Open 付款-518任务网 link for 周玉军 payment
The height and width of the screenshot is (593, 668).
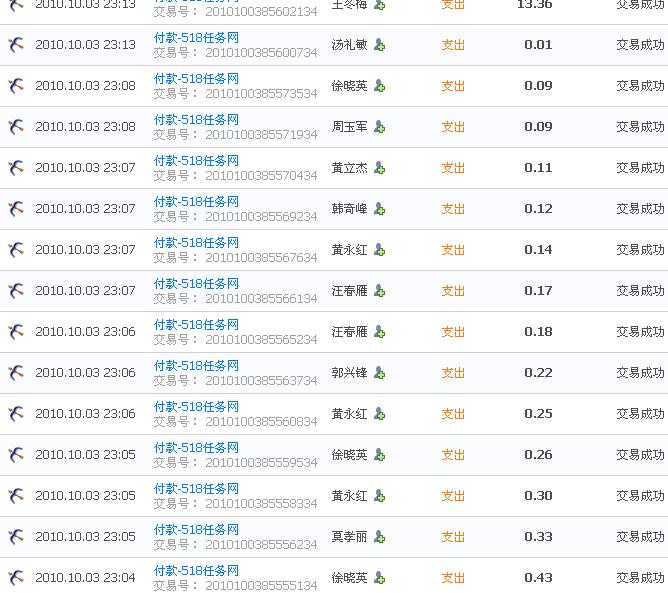[x=196, y=120]
